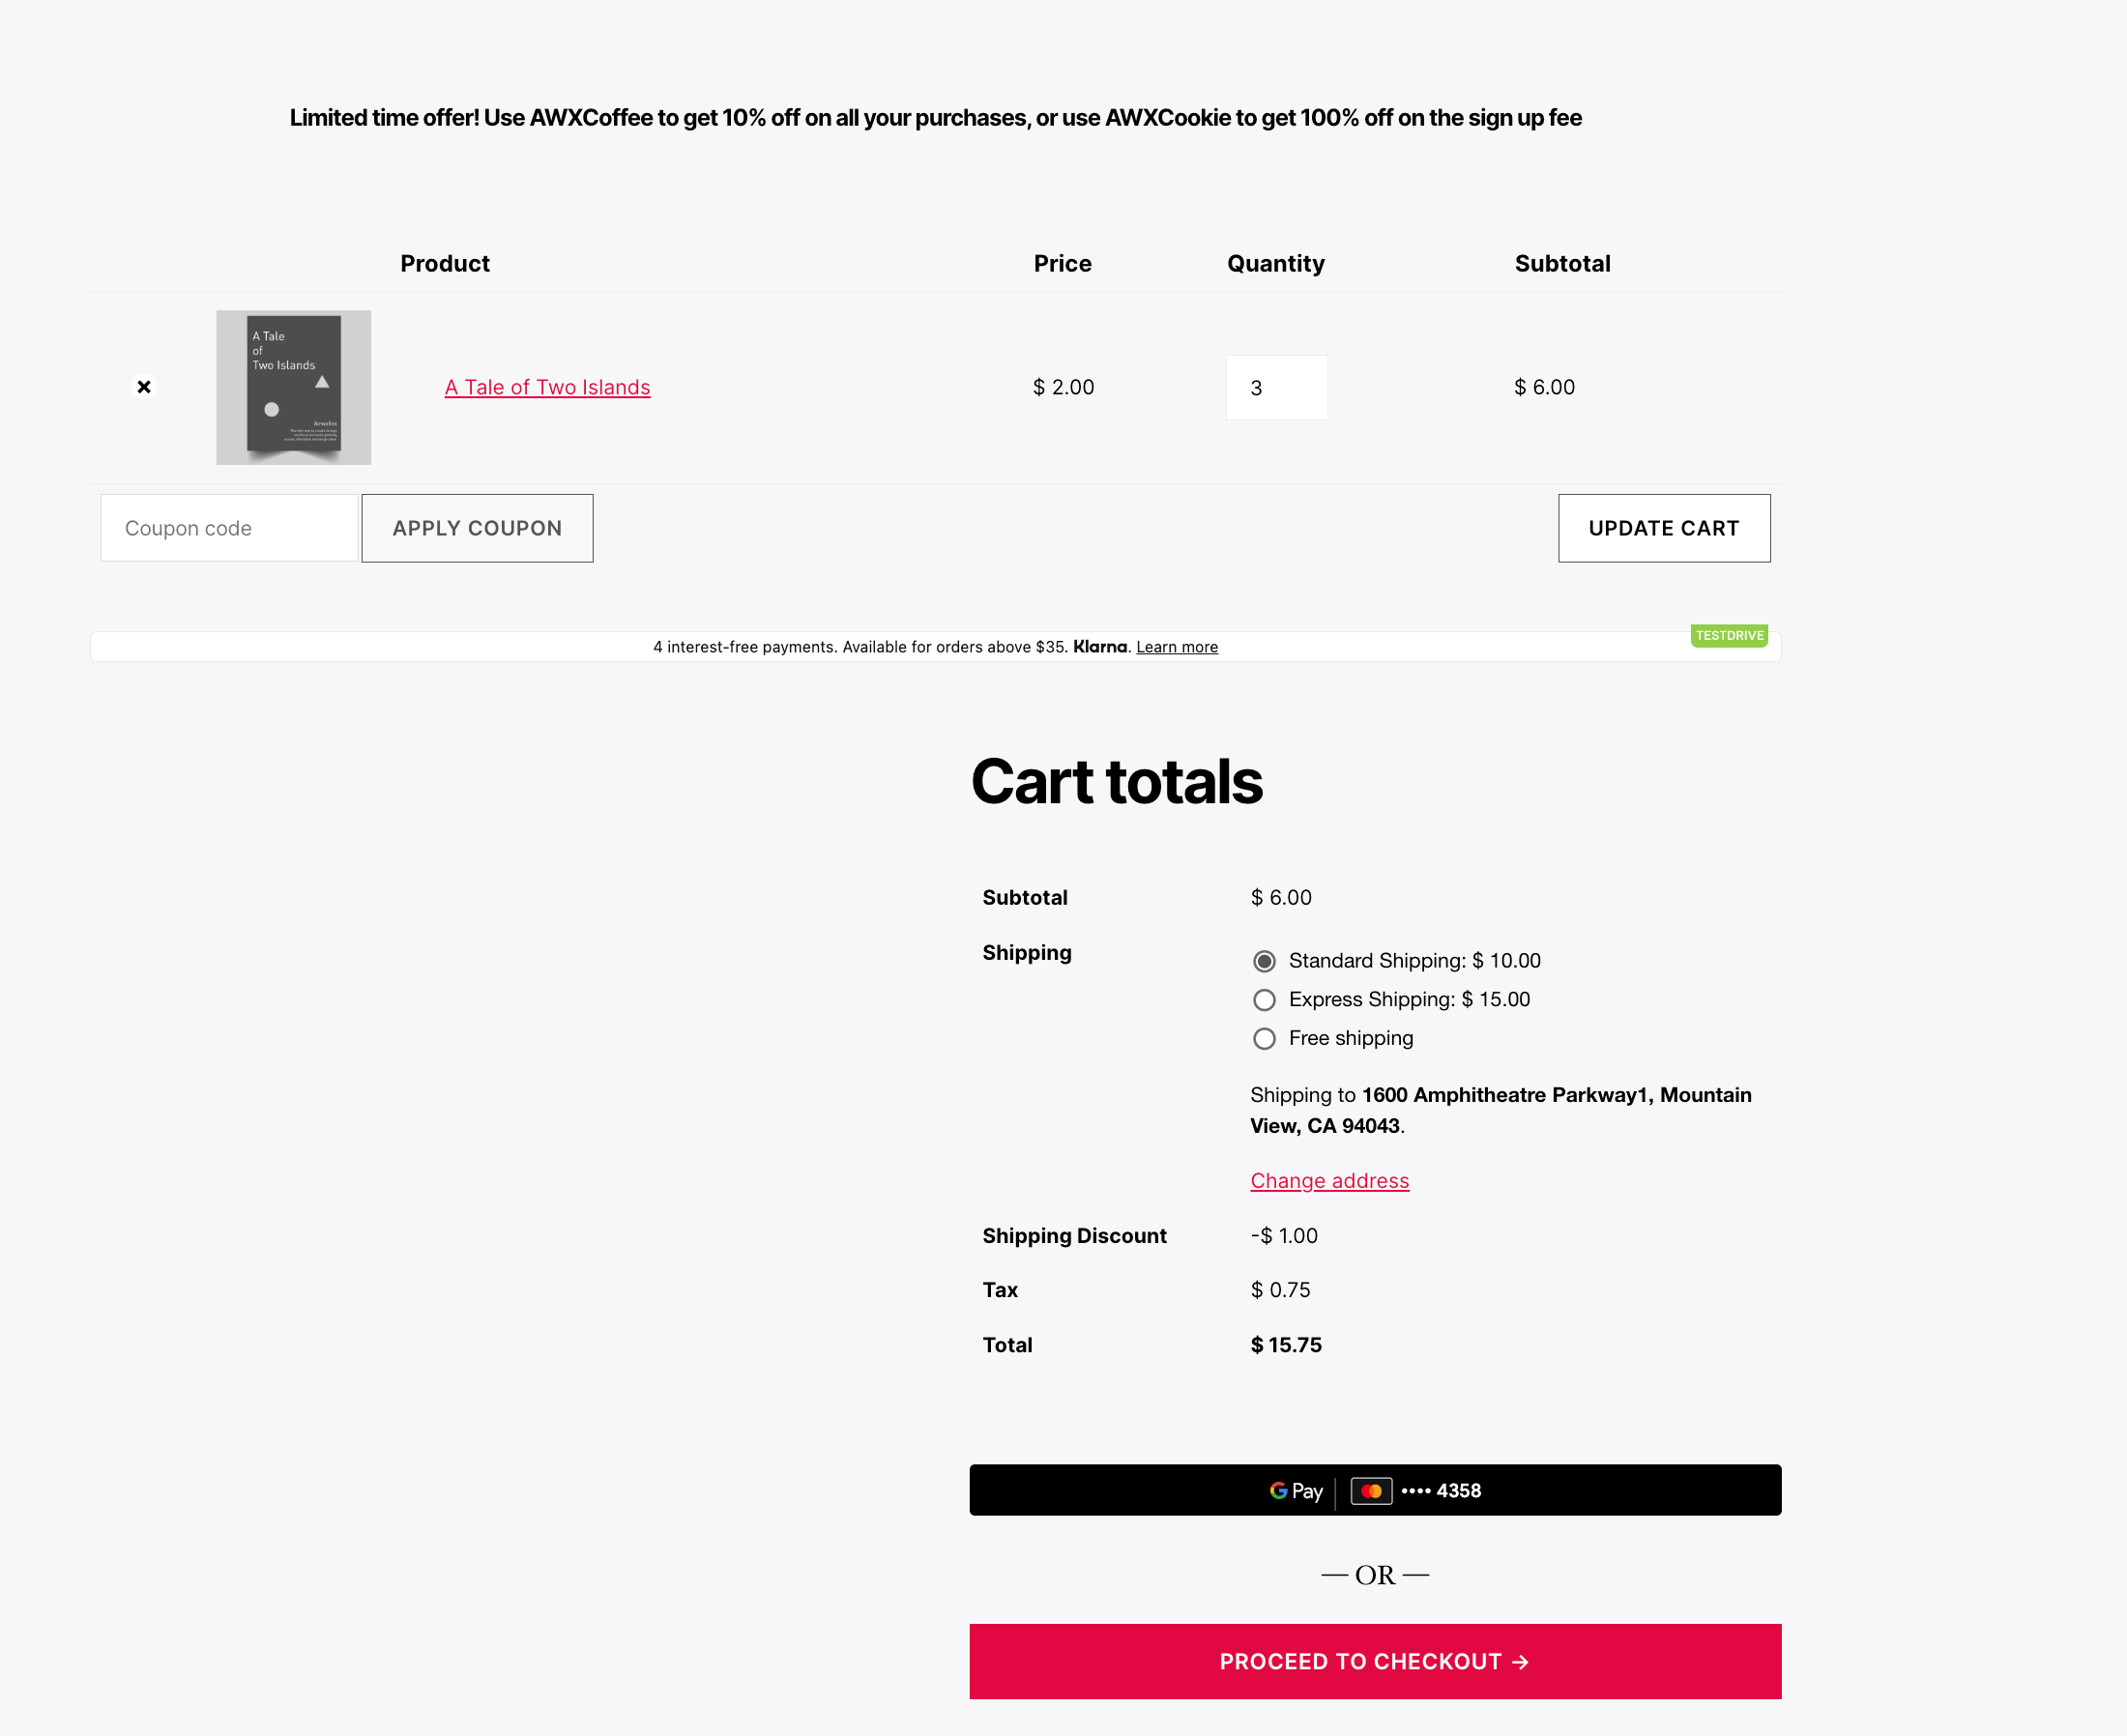Remove A Tale of Two Islands from cart
This screenshot has width=2127, height=1736.
(x=144, y=387)
